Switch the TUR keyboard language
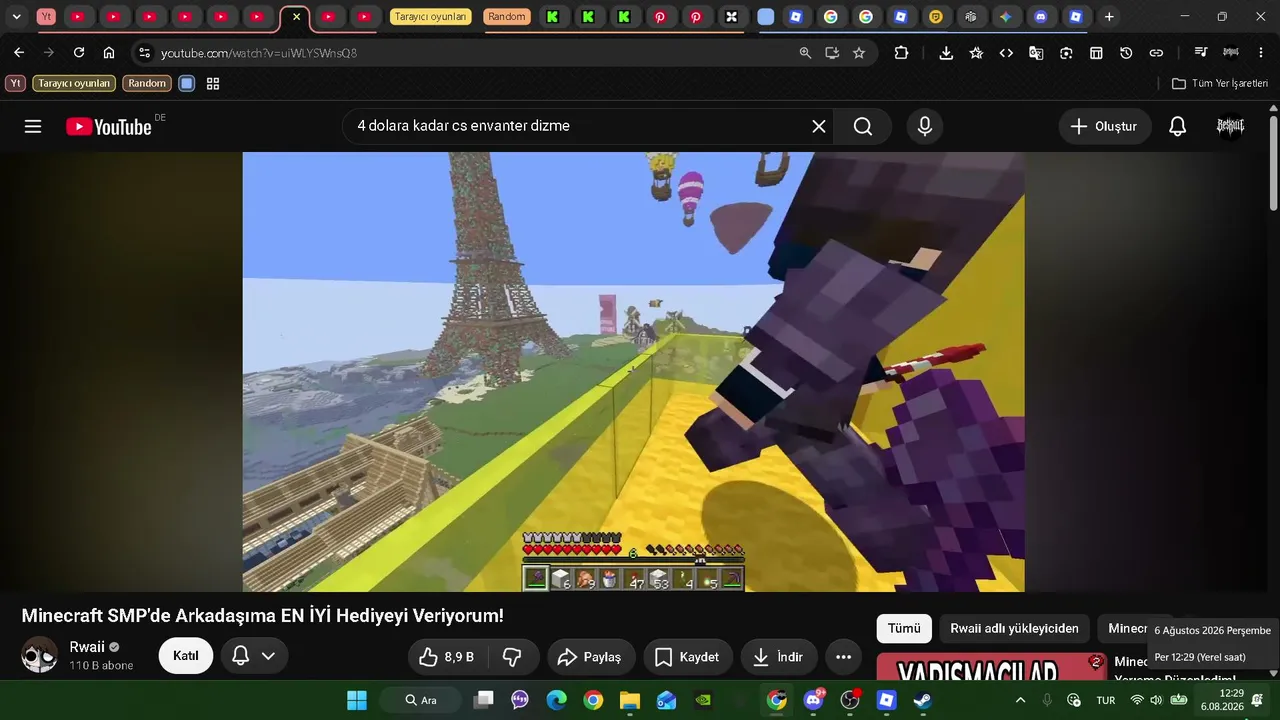This screenshot has height=720, width=1280. 1106,700
